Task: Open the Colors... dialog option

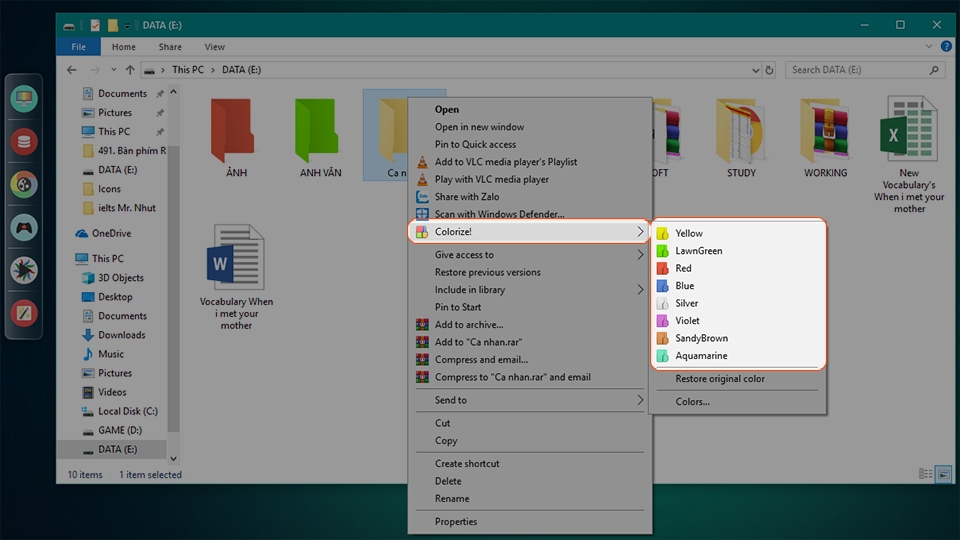Action: 692,402
